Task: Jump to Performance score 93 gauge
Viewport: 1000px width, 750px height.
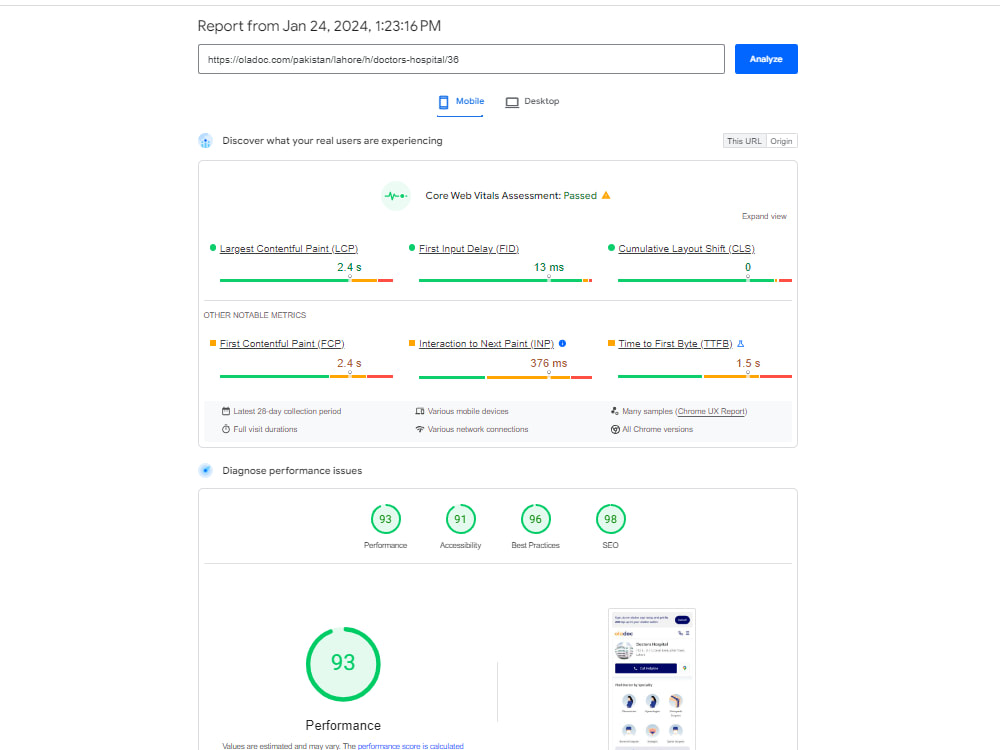Action: tap(385, 519)
